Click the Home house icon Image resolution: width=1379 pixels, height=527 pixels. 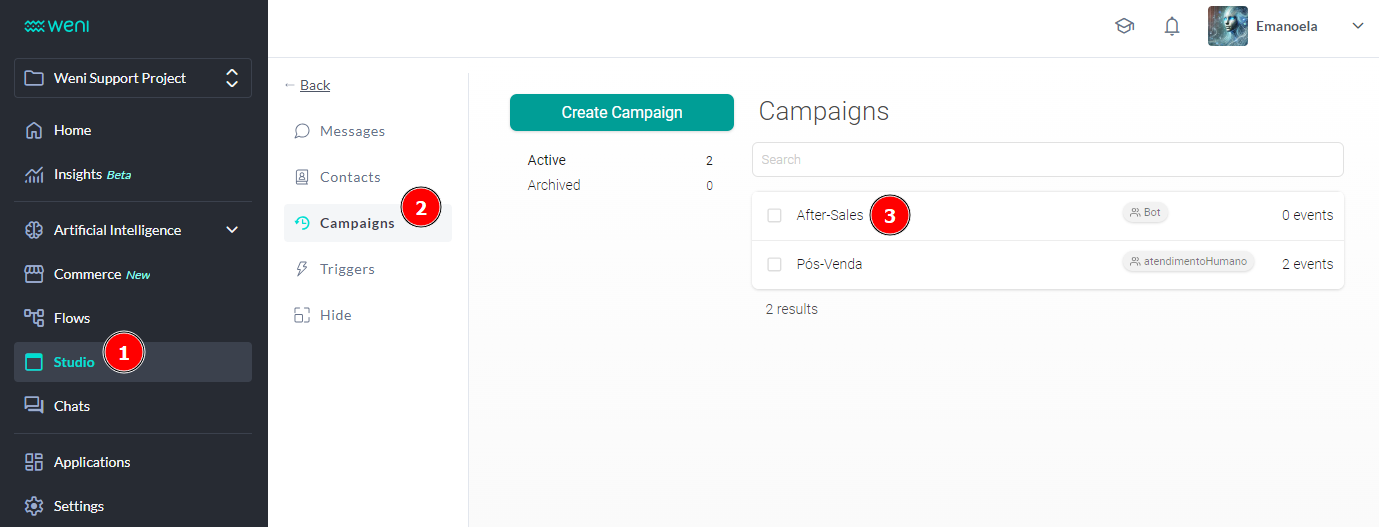(x=34, y=130)
